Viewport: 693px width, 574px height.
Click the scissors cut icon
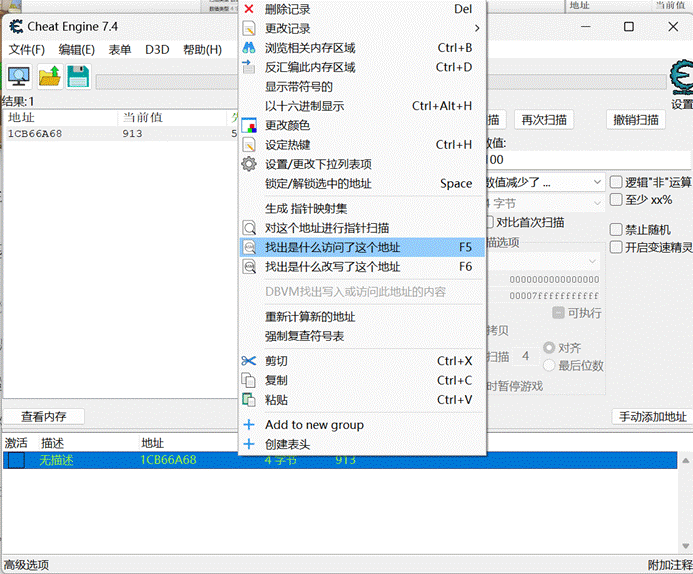click(x=249, y=361)
